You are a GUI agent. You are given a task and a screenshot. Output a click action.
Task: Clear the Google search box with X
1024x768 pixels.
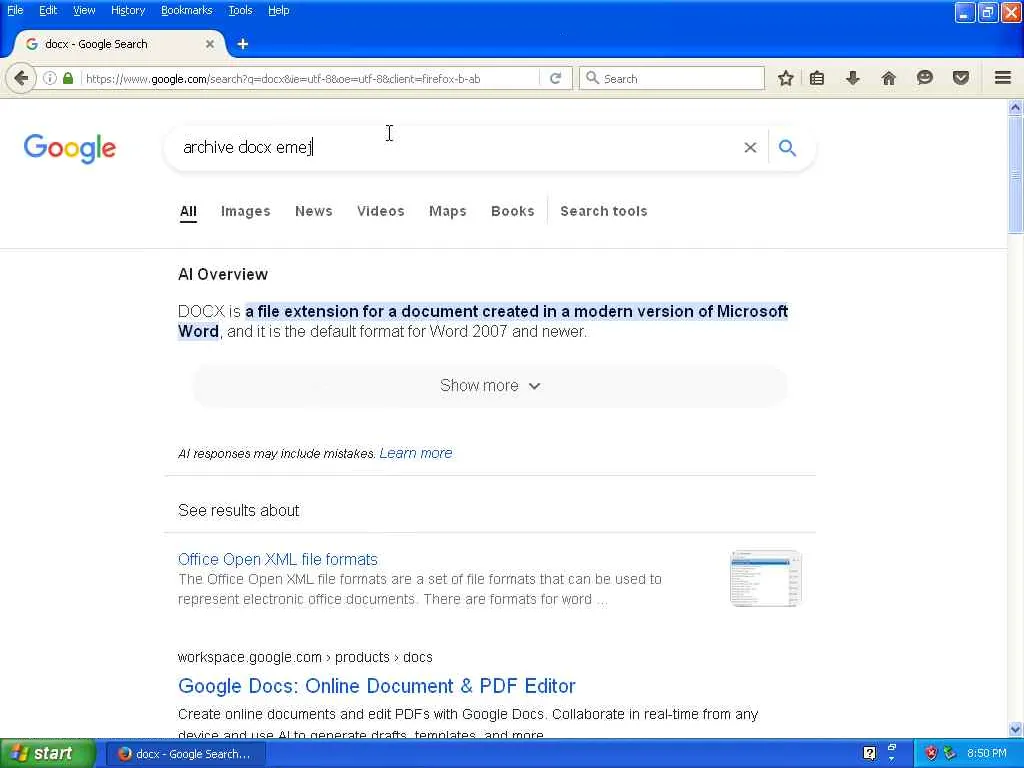pyautogui.click(x=750, y=148)
